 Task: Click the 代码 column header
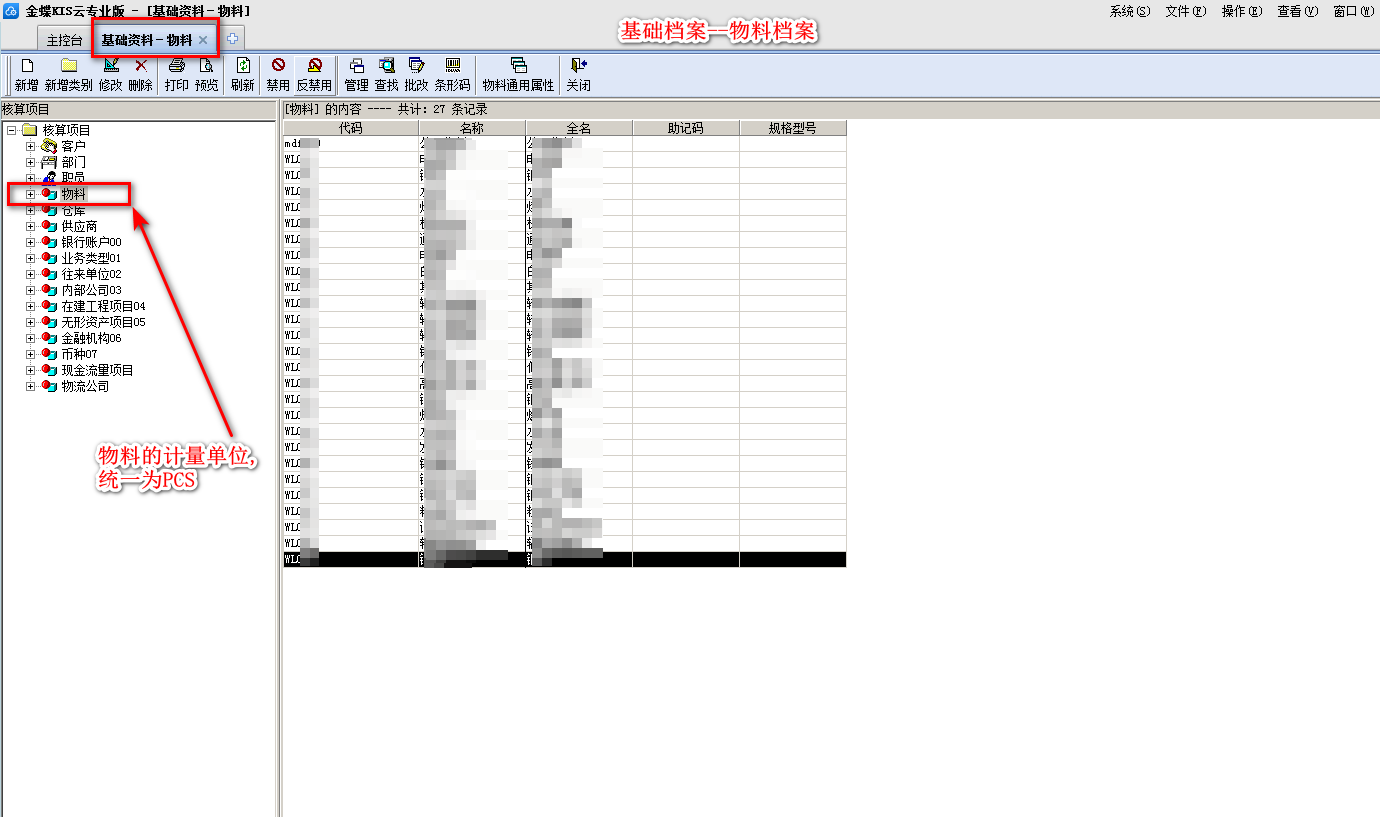pyautogui.click(x=350, y=128)
